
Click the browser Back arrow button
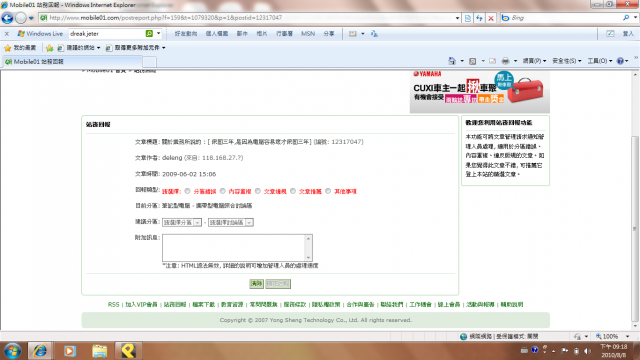tap(7, 18)
